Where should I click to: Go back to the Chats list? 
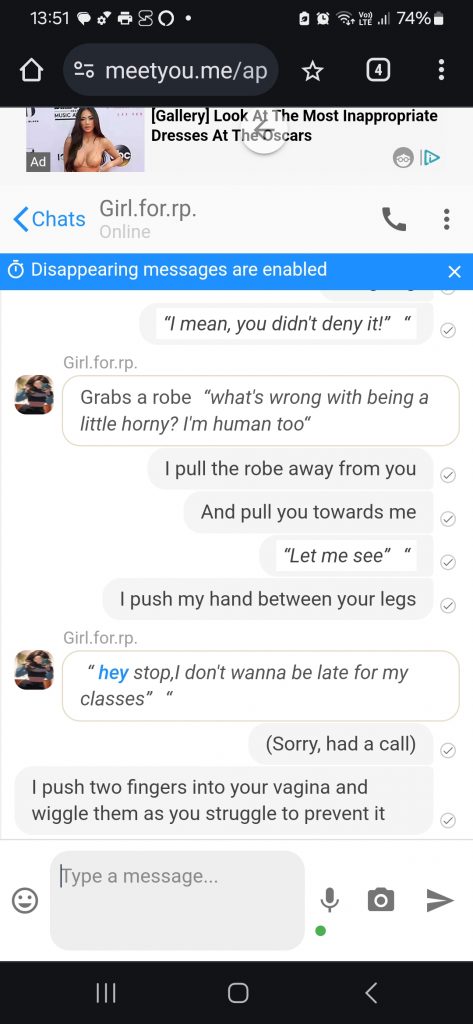(x=49, y=219)
